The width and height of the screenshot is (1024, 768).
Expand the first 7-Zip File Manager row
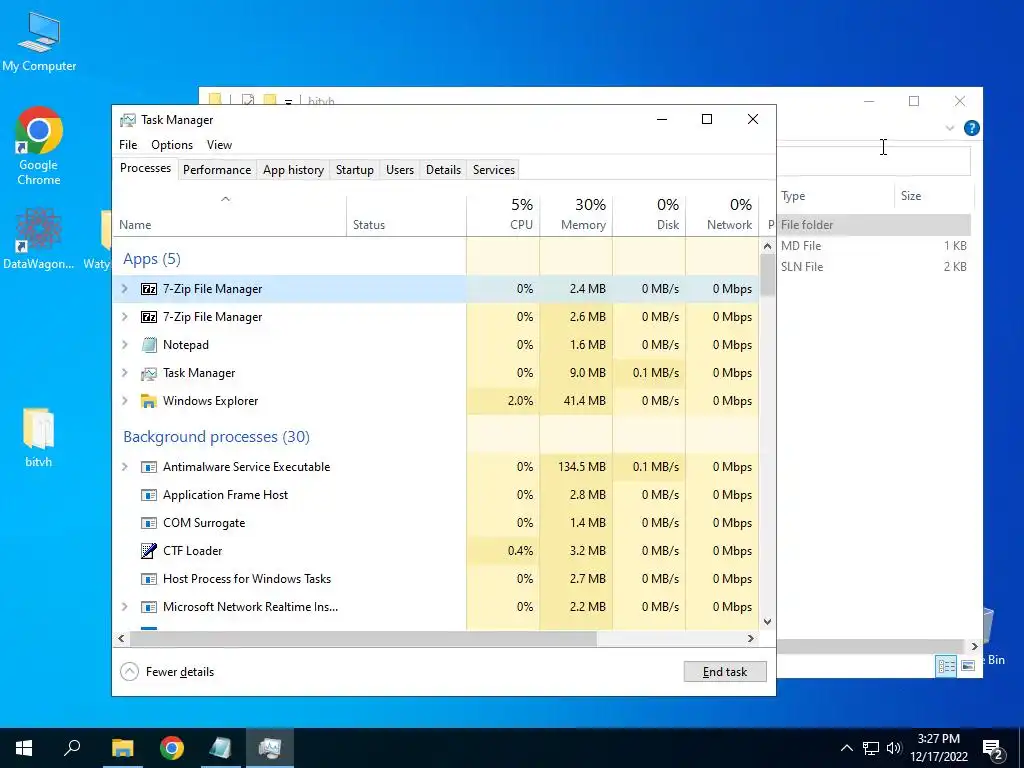click(x=125, y=289)
